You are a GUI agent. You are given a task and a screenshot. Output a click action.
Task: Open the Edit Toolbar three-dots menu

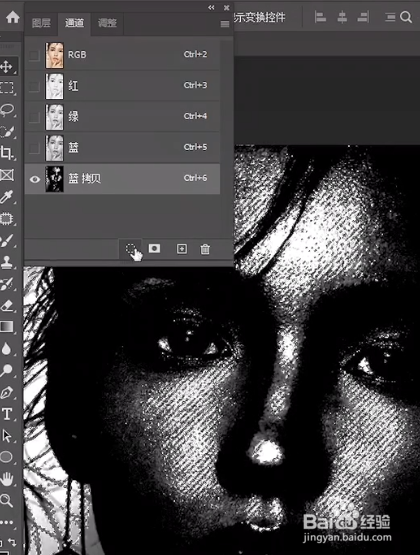coord(6,522)
